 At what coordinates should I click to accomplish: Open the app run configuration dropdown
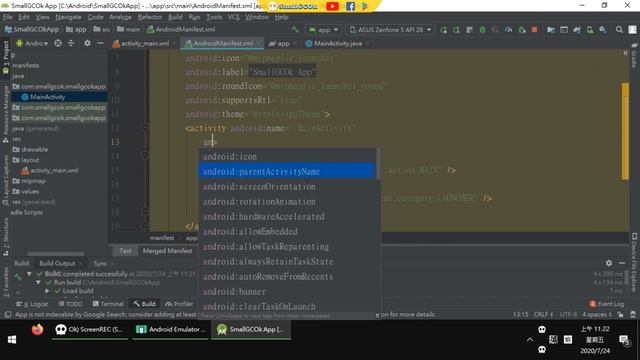pyautogui.click(x=324, y=30)
